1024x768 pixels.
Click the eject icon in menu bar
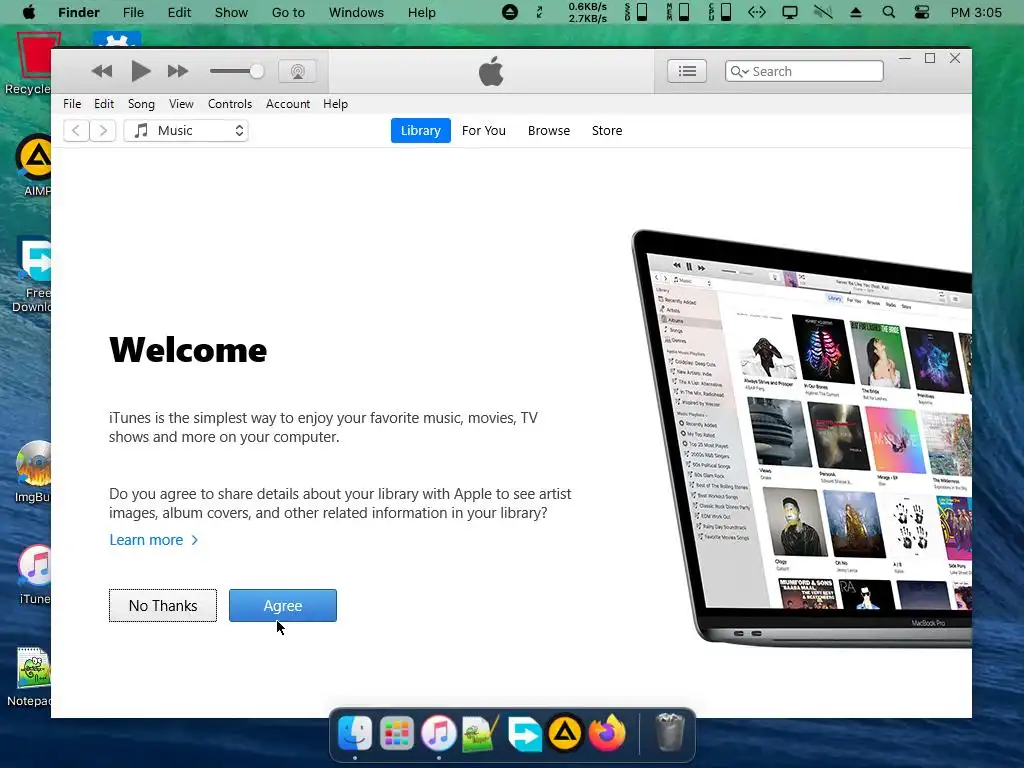(x=856, y=12)
